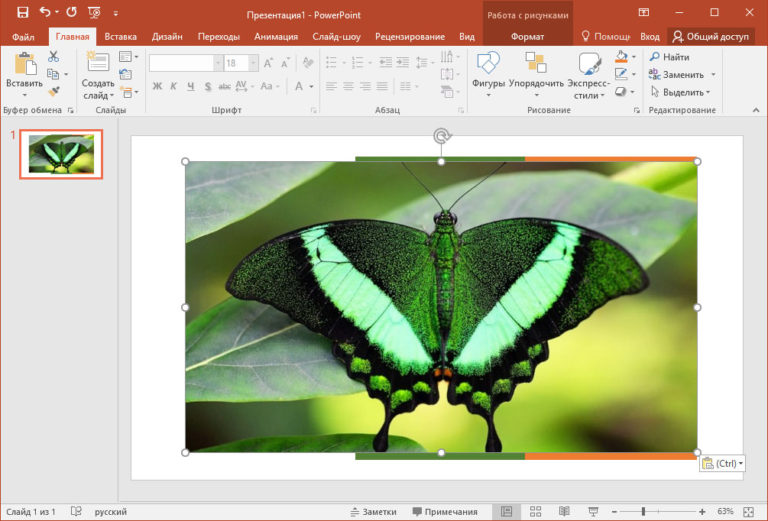The width and height of the screenshot is (768, 521).
Task: Toggle Bold (Ж) formatting
Action: pyautogui.click(x=157, y=85)
